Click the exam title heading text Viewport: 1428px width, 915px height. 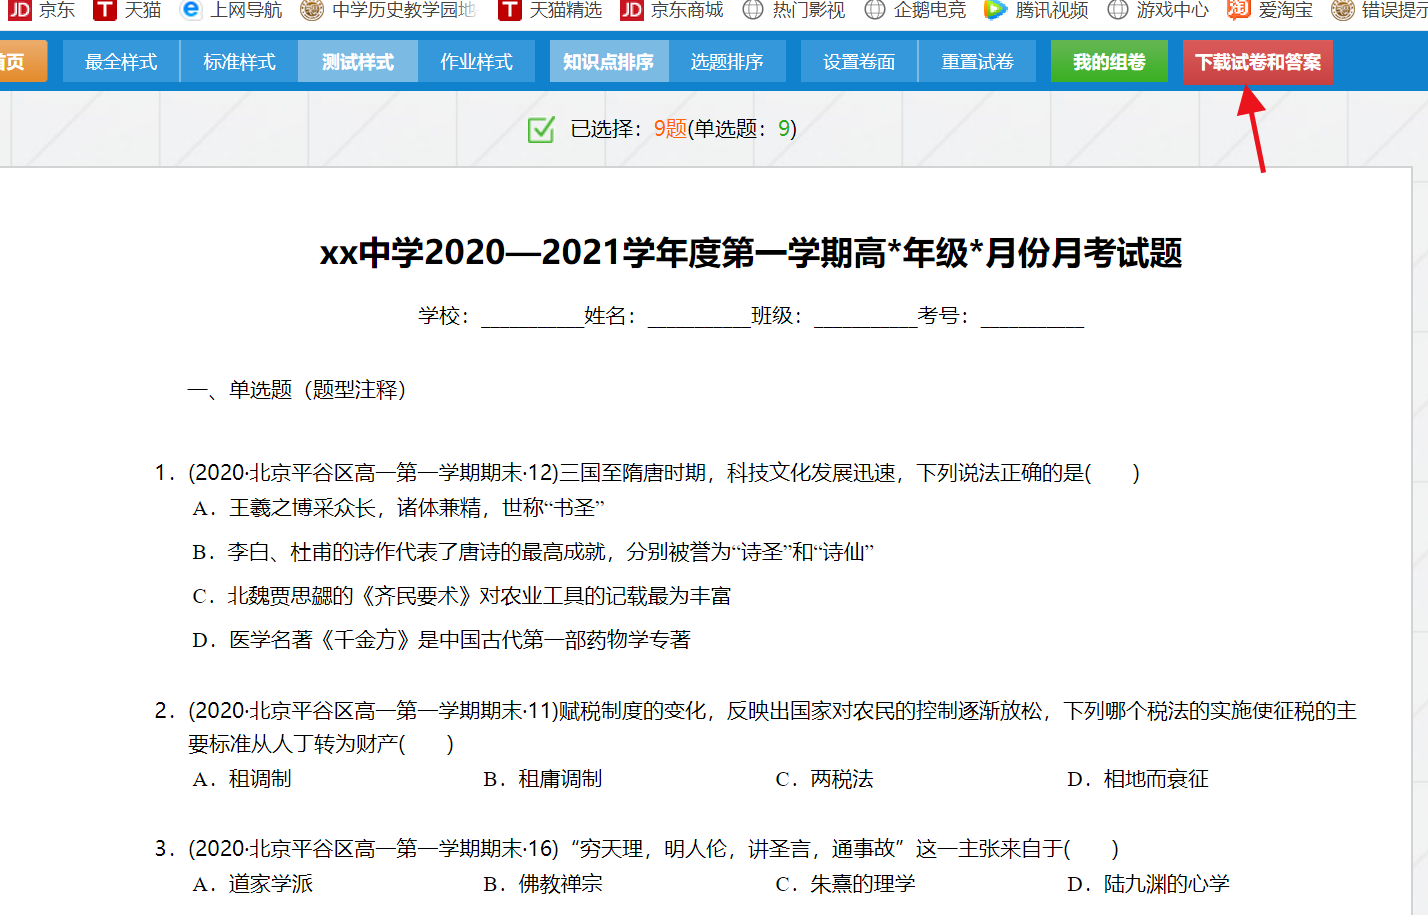(x=751, y=253)
